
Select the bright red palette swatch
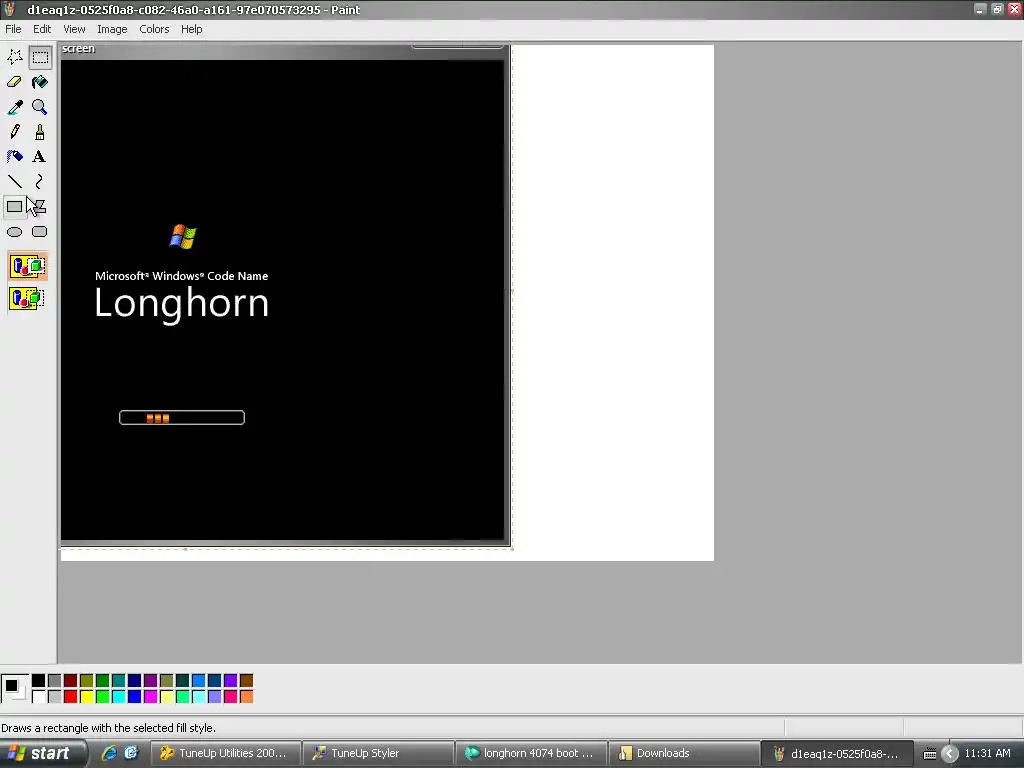(x=71, y=697)
